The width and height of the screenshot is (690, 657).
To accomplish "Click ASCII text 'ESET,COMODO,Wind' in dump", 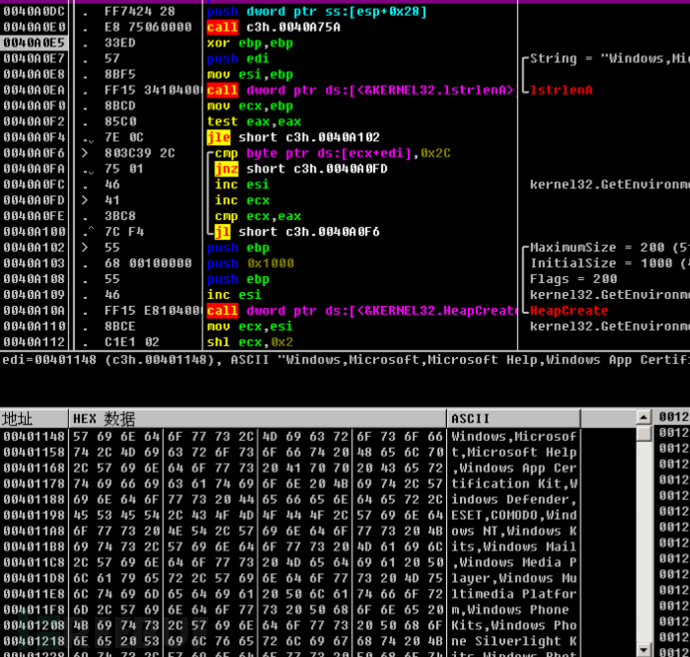I will tap(513, 515).
